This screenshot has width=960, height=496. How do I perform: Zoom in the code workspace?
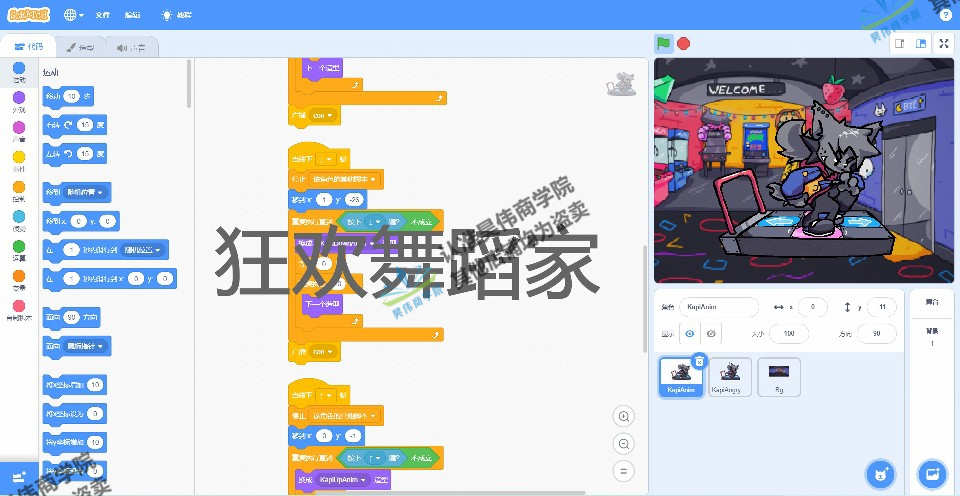[623, 416]
